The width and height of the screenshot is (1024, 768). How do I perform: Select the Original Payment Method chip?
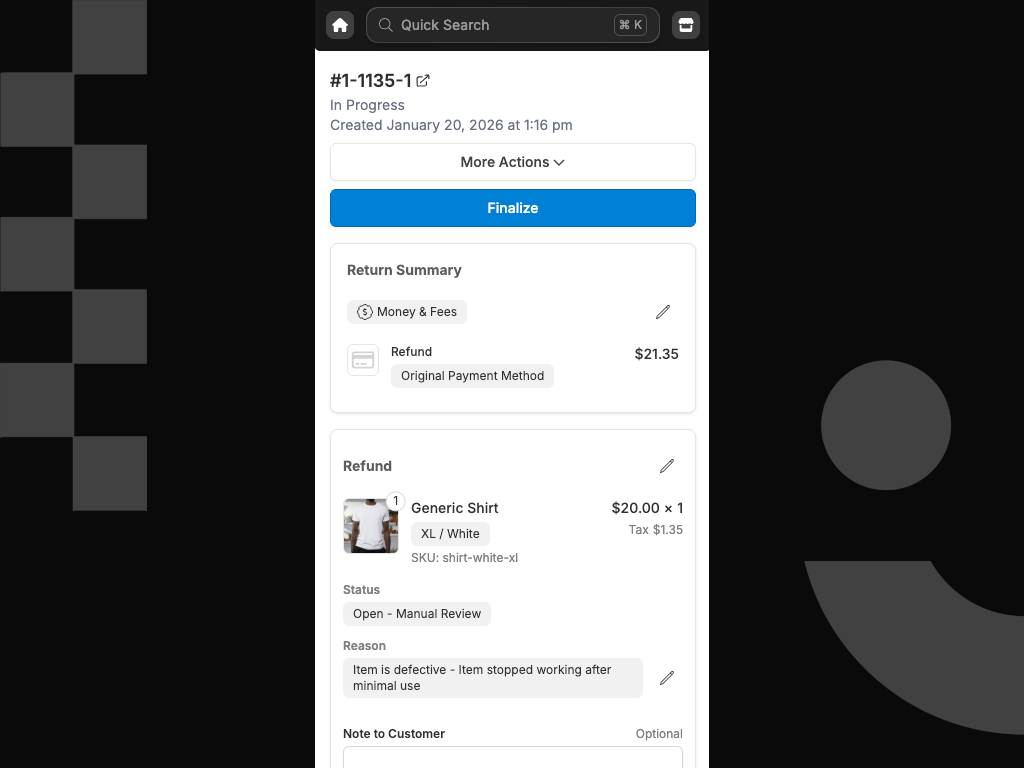point(472,376)
